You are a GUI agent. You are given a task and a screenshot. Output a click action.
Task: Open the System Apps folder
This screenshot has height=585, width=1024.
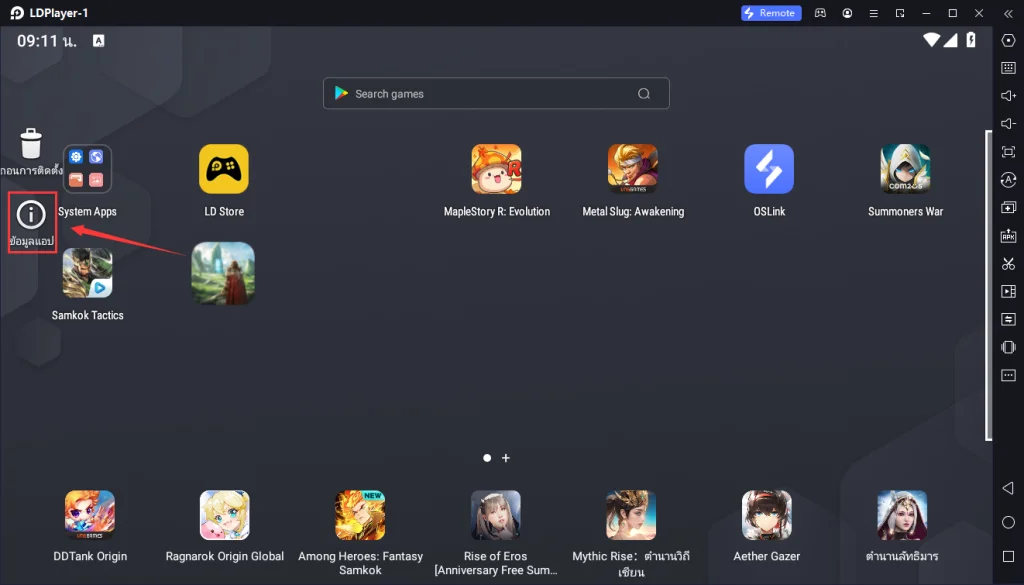tap(87, 169)
